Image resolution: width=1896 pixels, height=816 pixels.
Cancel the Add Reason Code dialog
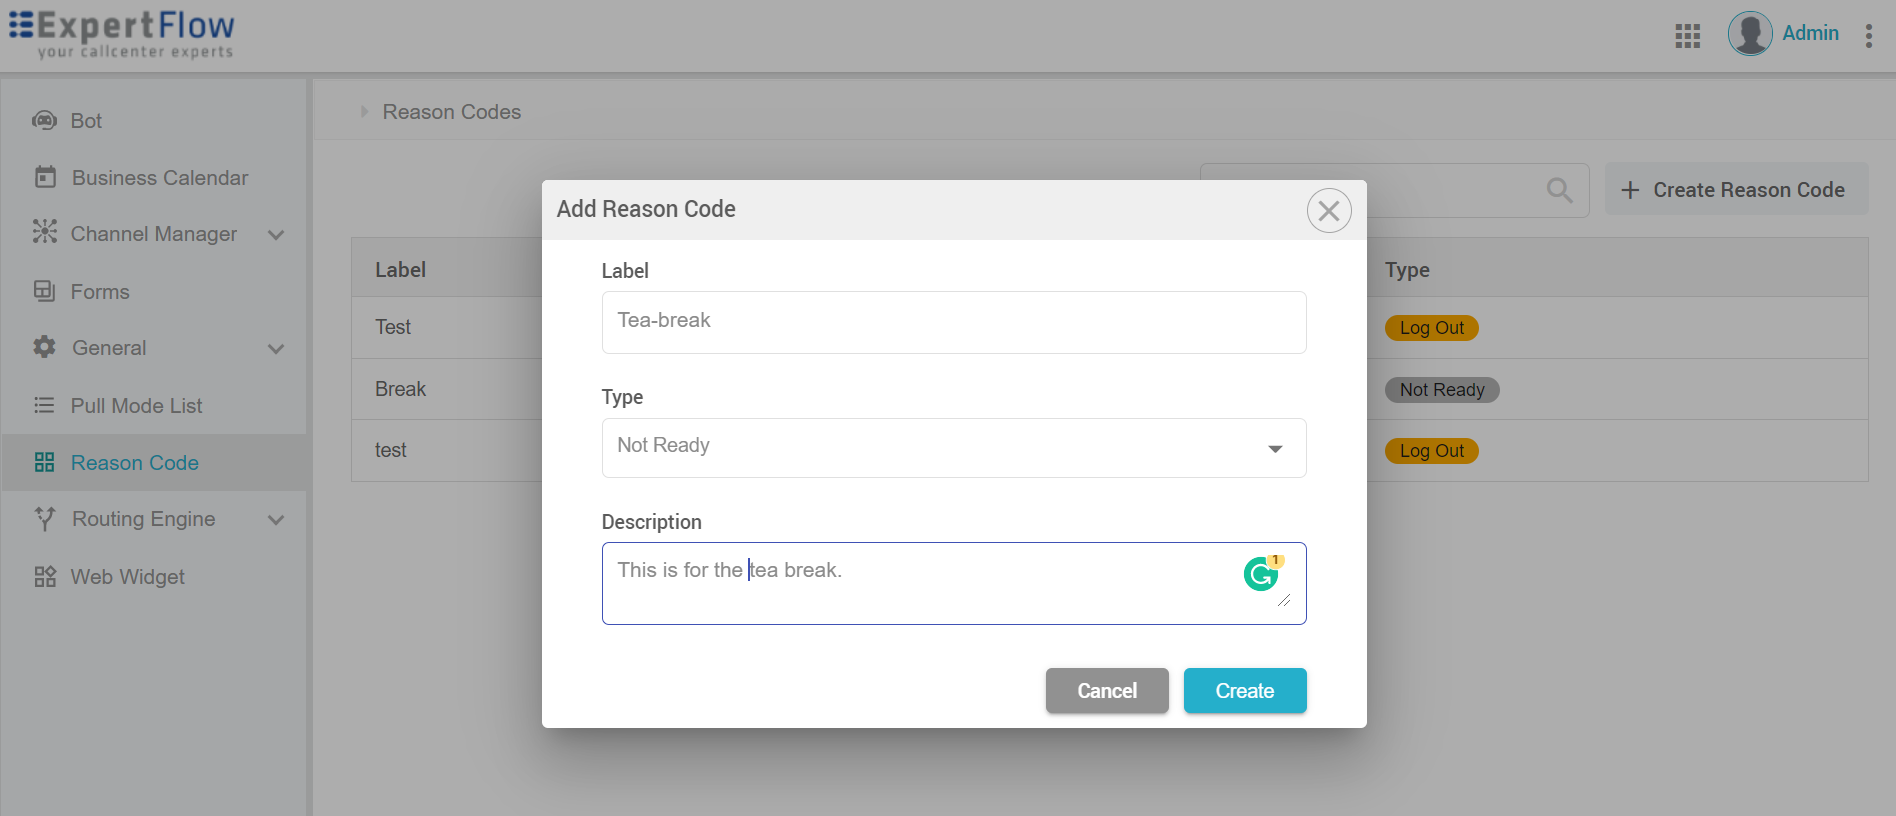[1106, 691]
